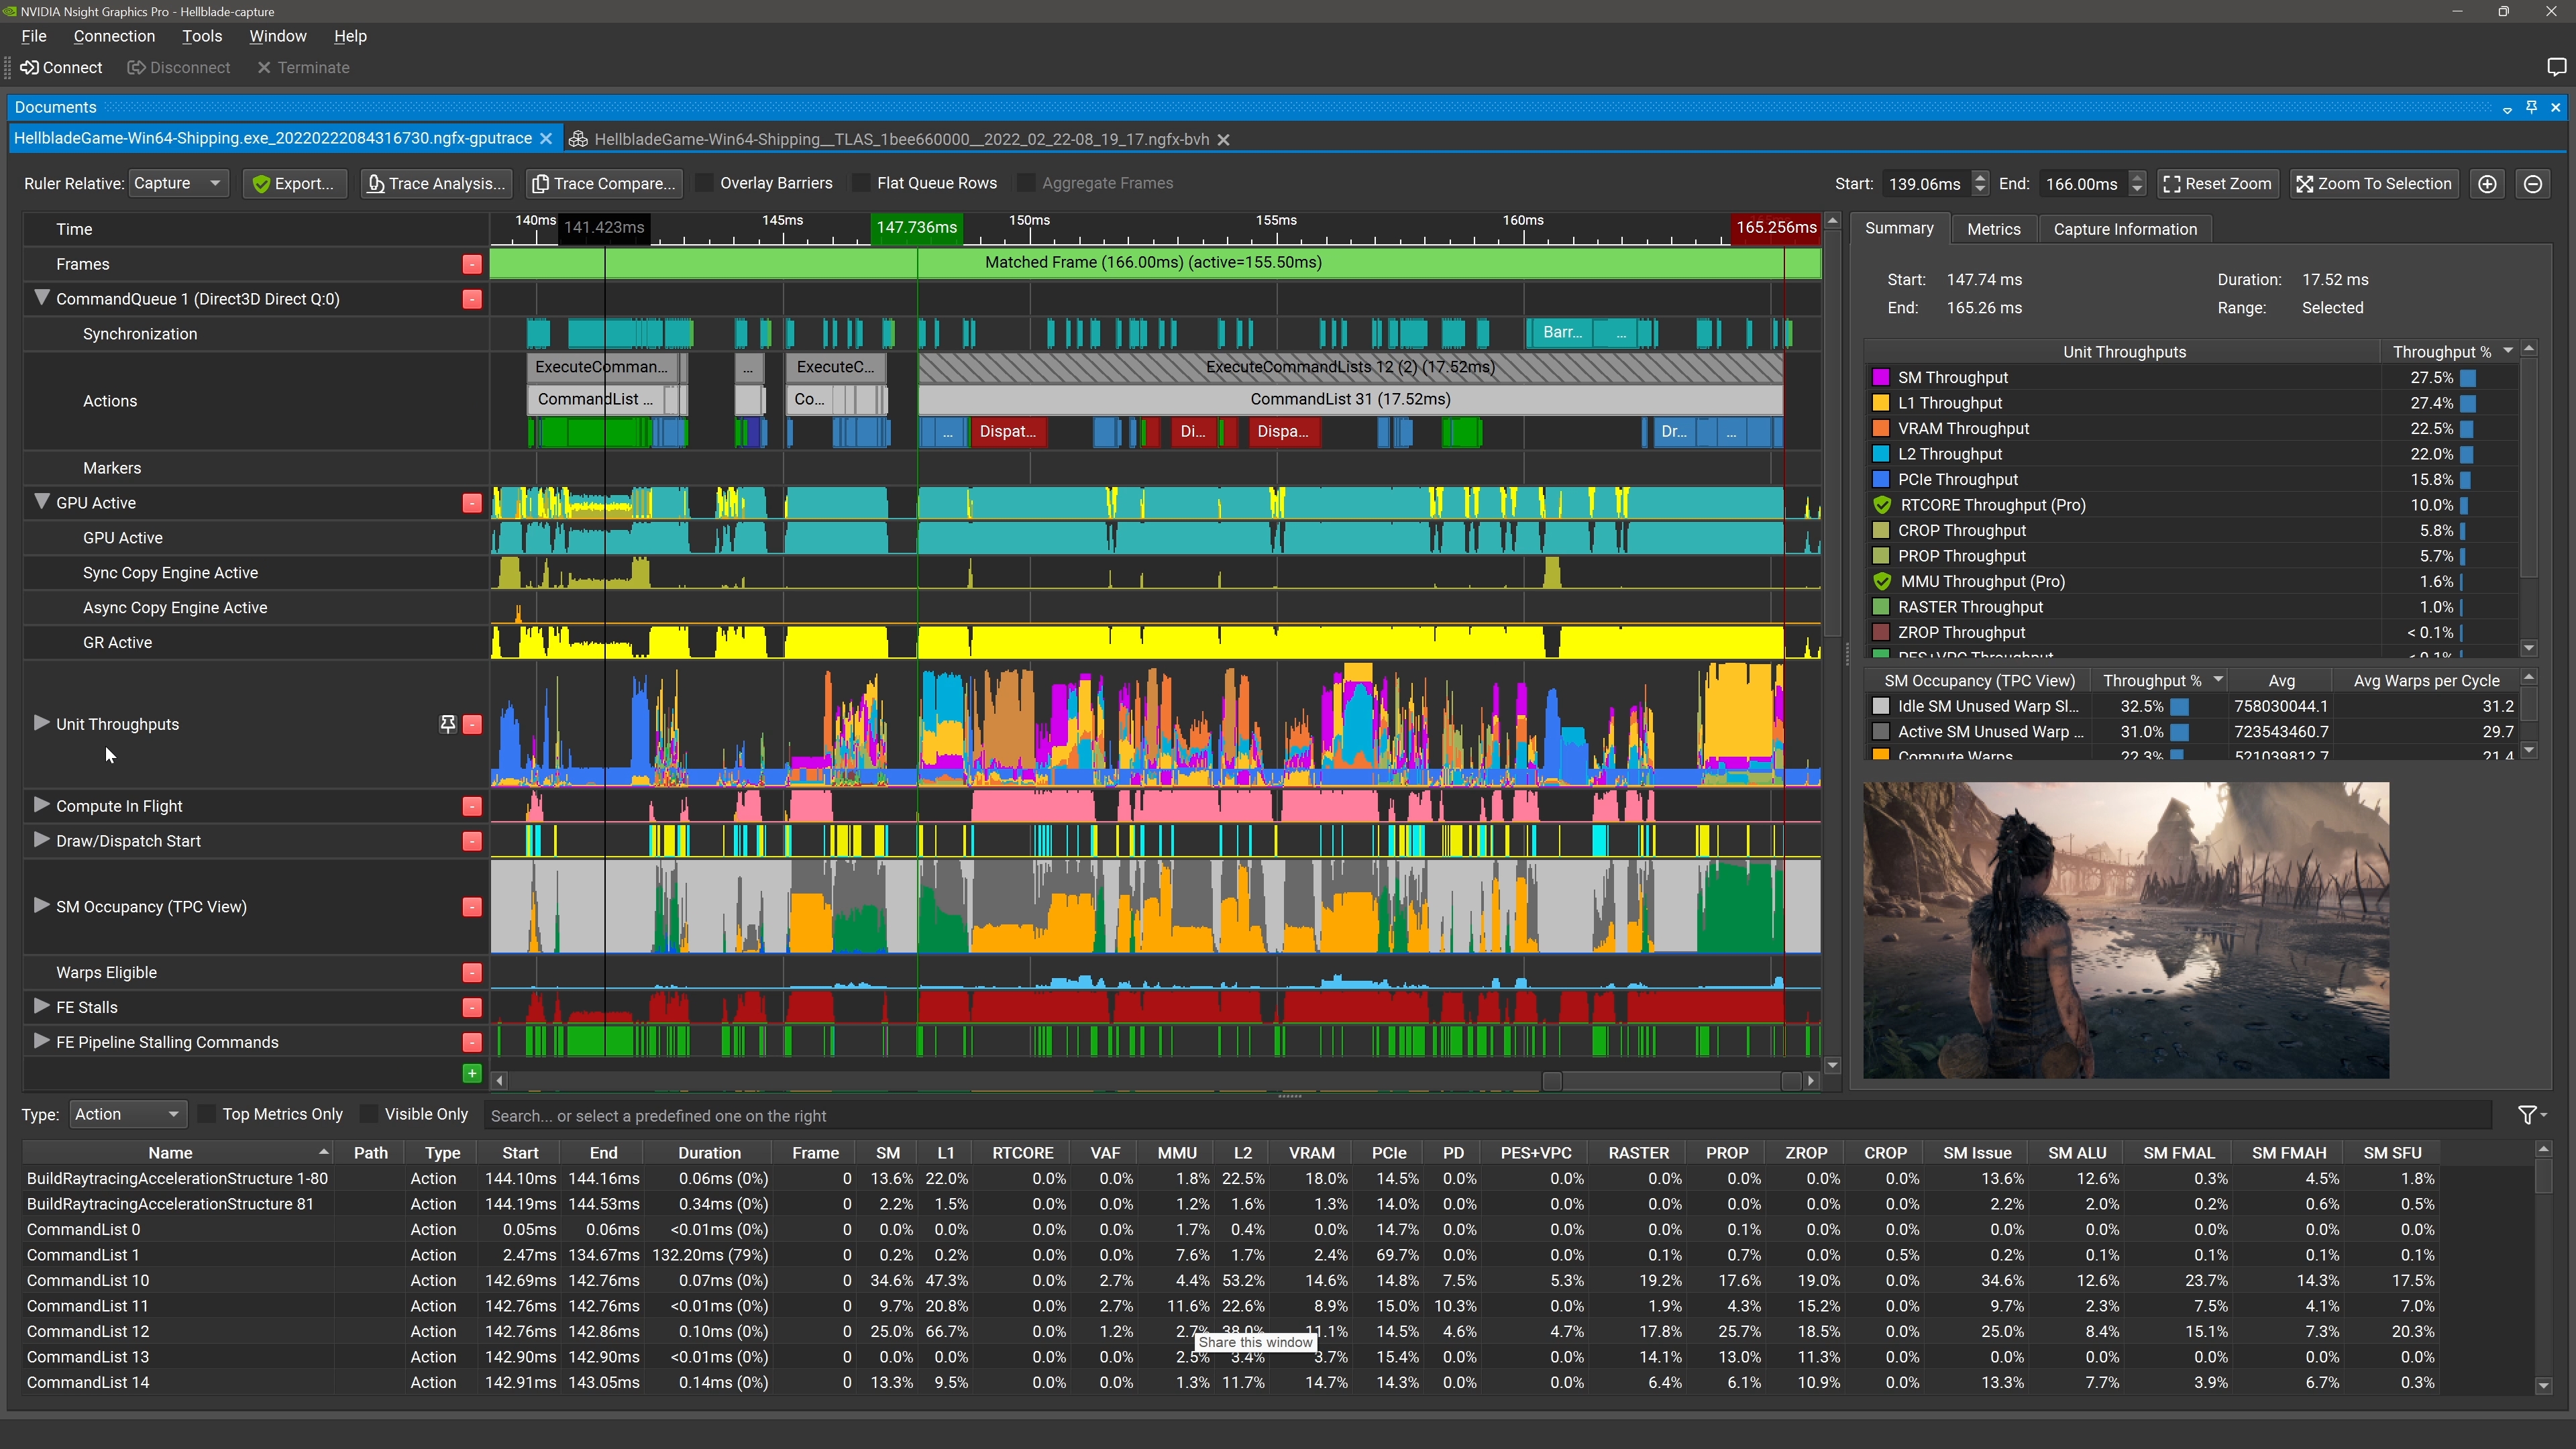Click the Disconnect button in toolbar
Viewport: 2576px width, 1449px height.
click(178, 67)
